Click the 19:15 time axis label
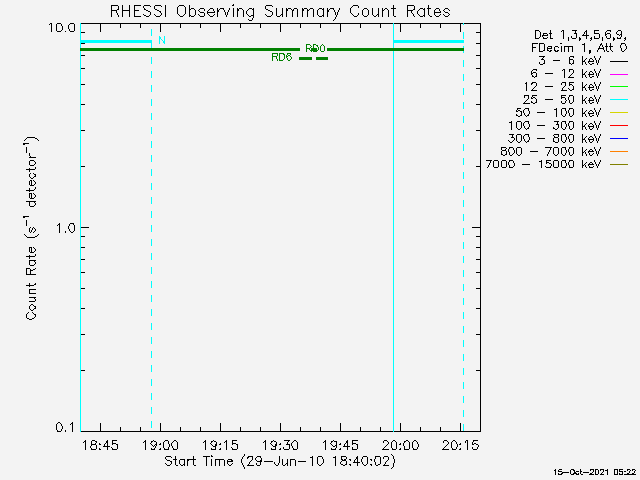 coord(220,445)
